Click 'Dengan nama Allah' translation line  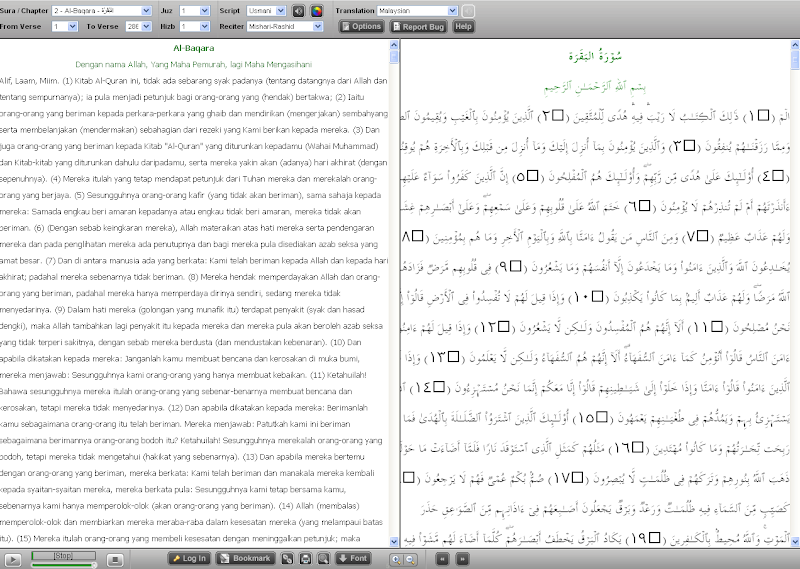193,65
